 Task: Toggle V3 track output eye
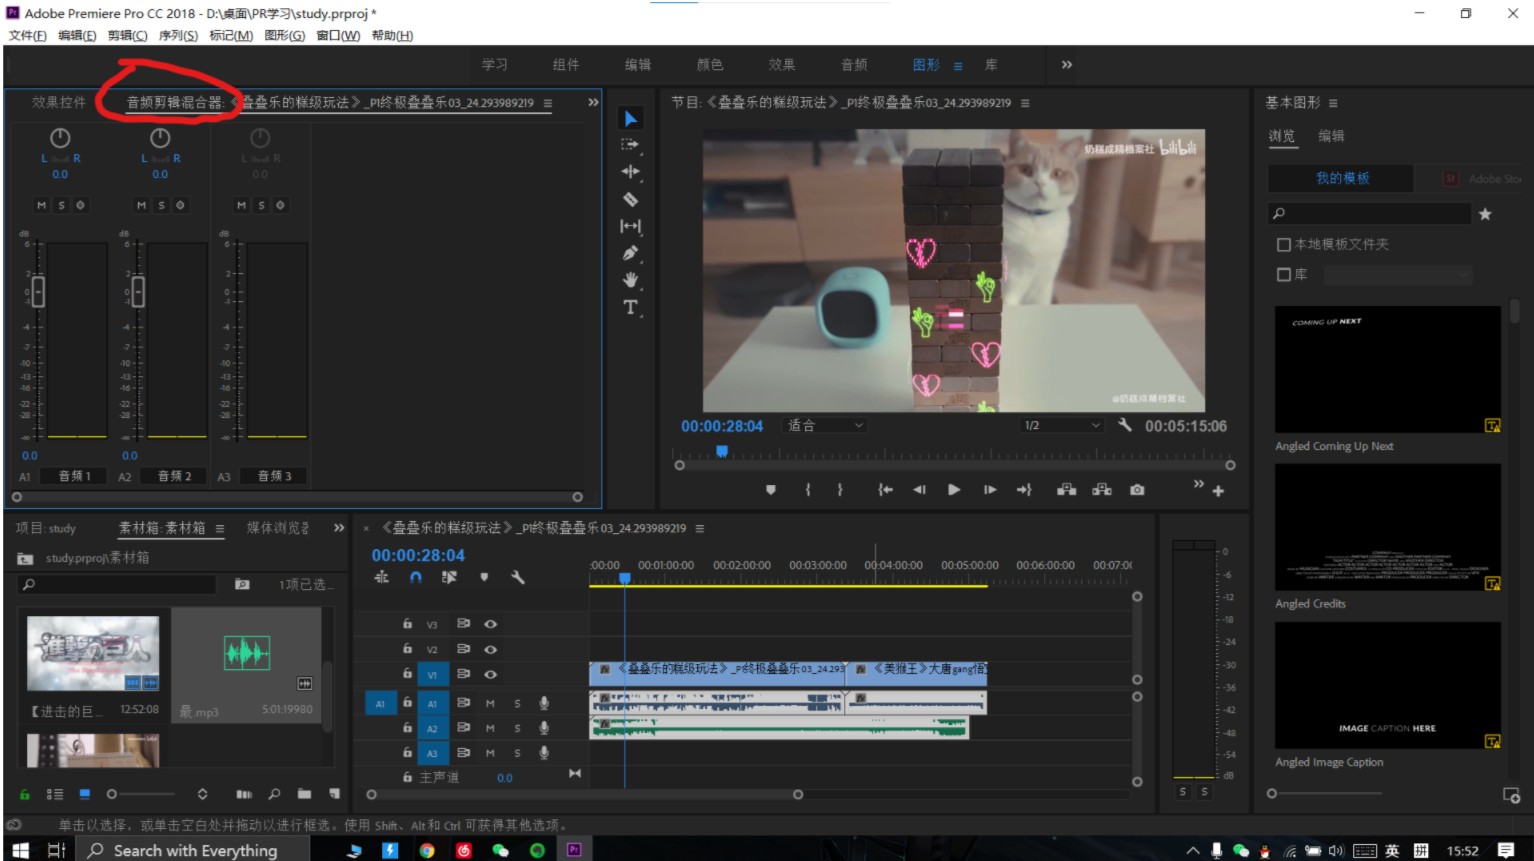[490, 624]
